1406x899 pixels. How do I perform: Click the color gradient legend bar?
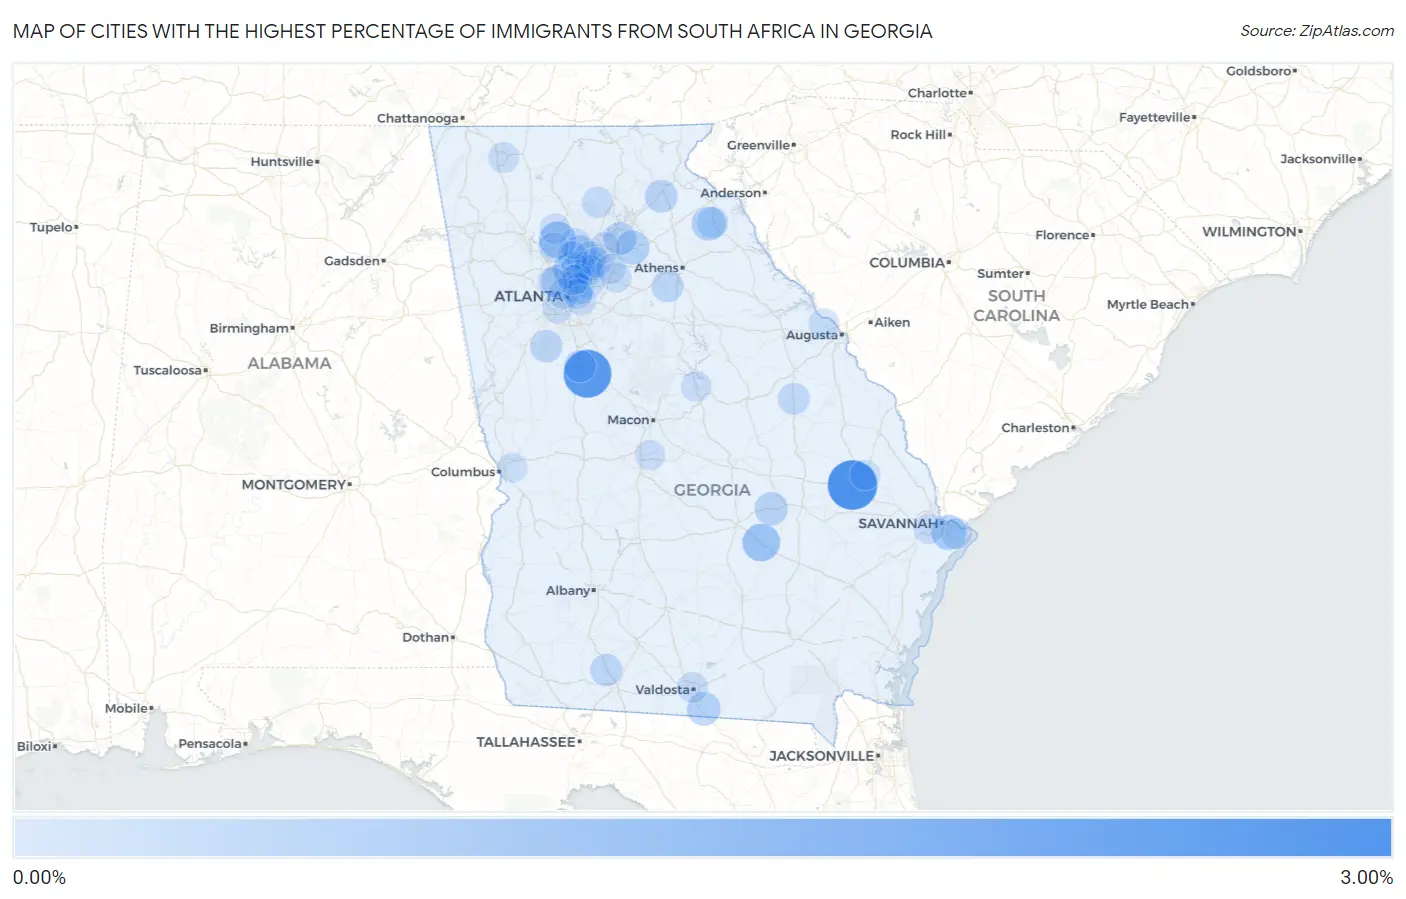click(x=702, y=838)
